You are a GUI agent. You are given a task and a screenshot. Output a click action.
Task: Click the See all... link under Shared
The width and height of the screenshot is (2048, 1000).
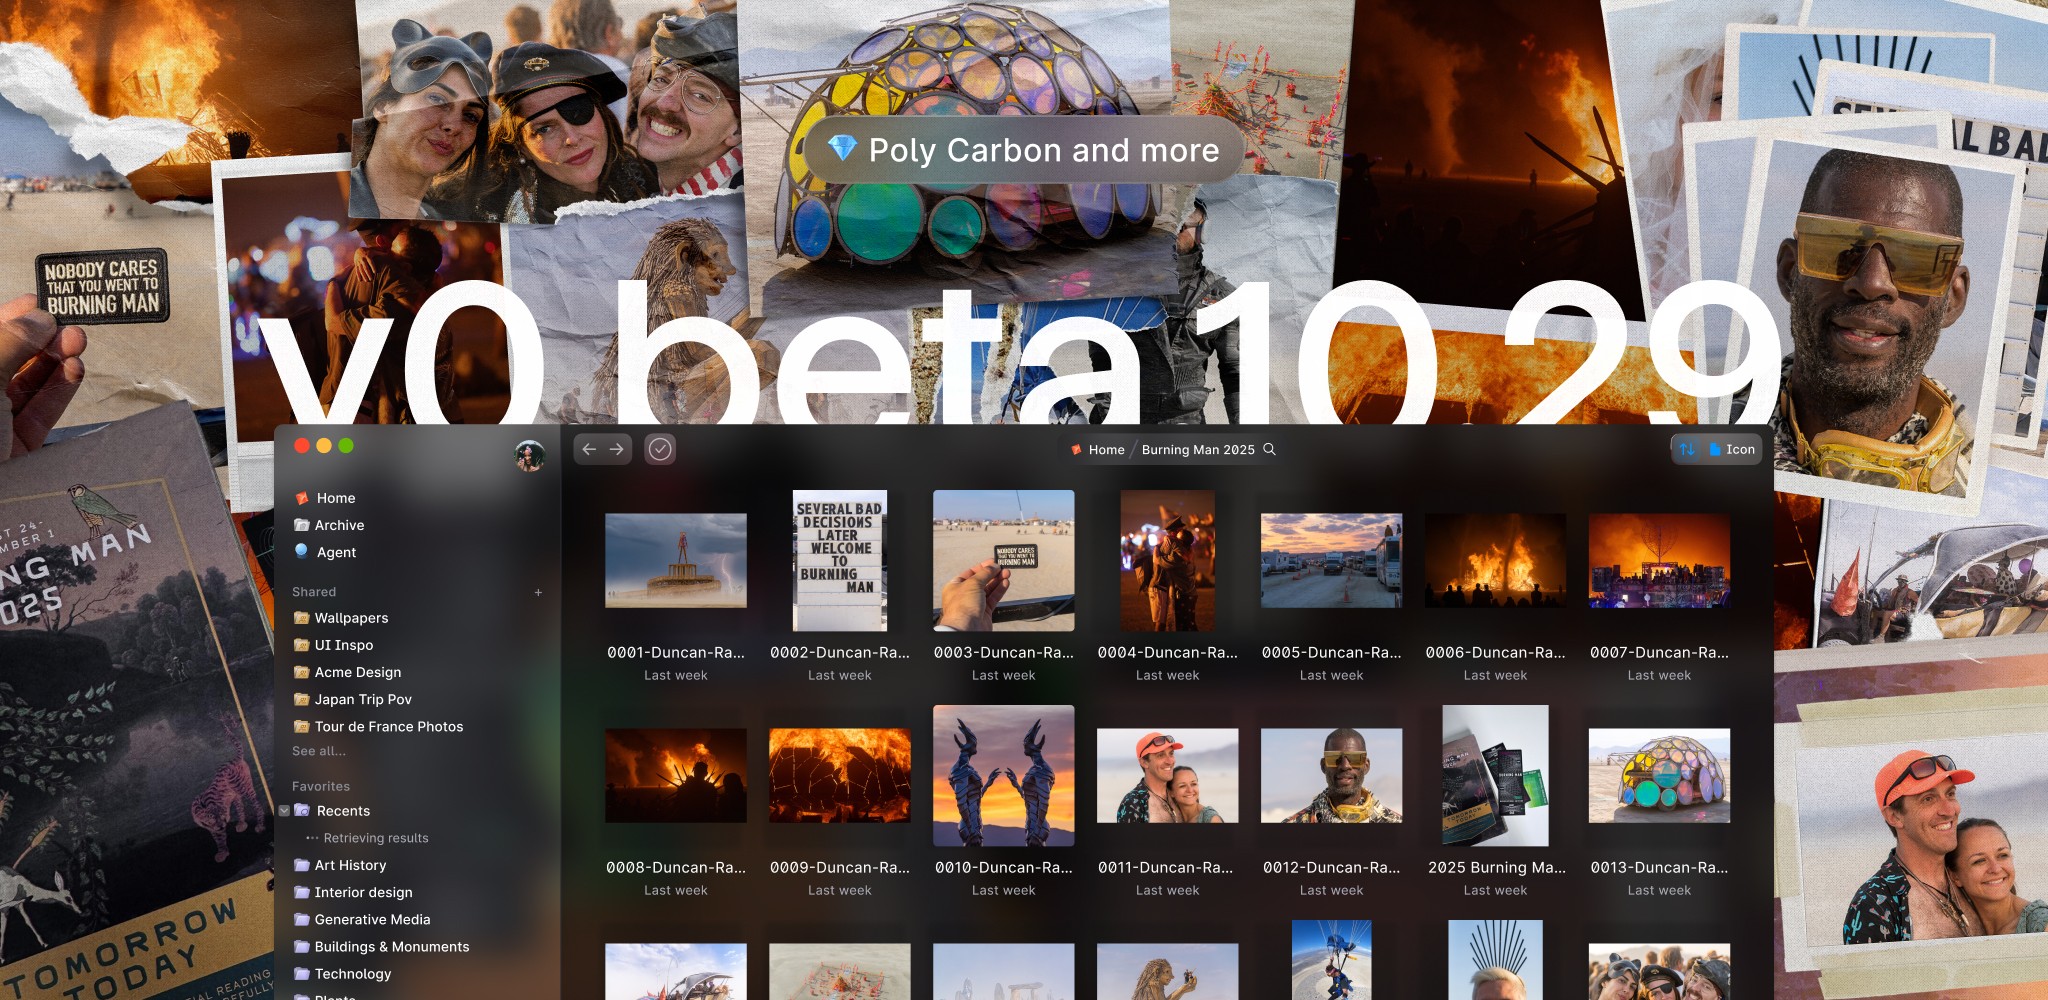[x=319, y=751]
